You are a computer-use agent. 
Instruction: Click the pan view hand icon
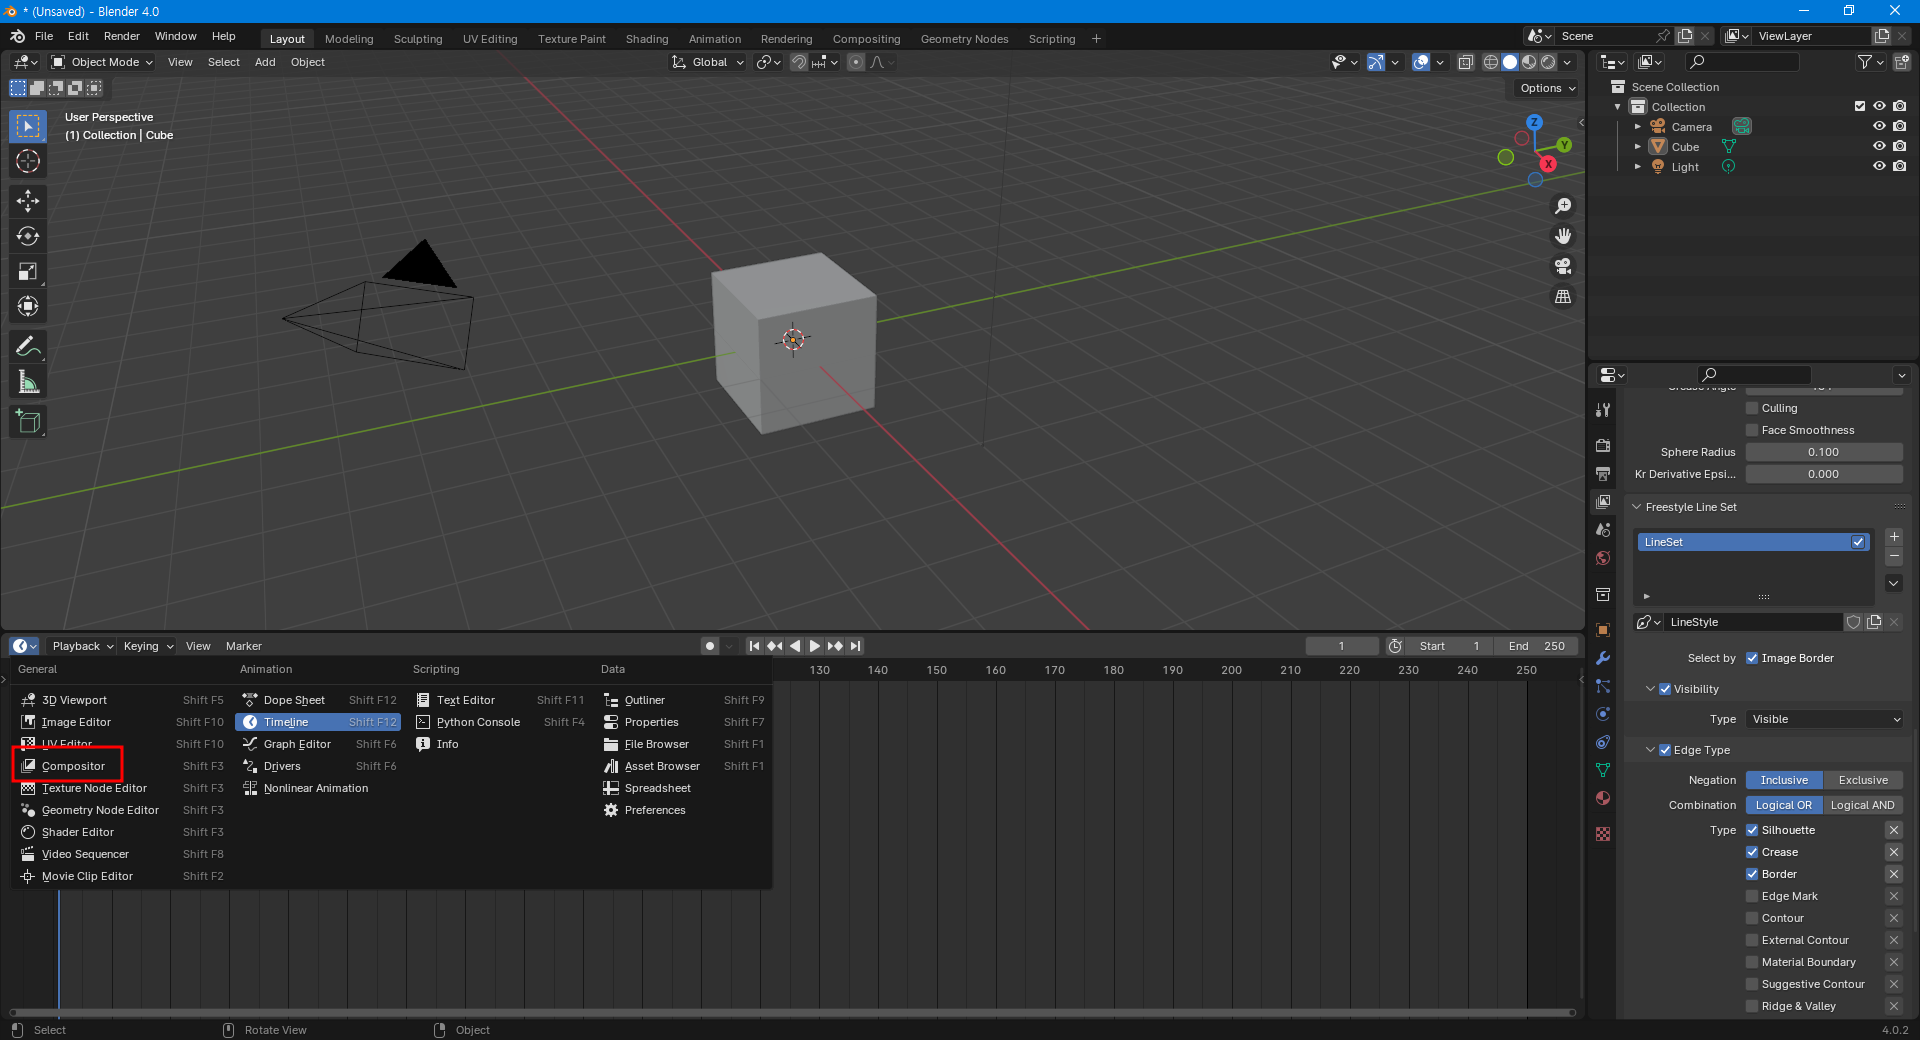pyautogui.click(x=1563, y=236)
